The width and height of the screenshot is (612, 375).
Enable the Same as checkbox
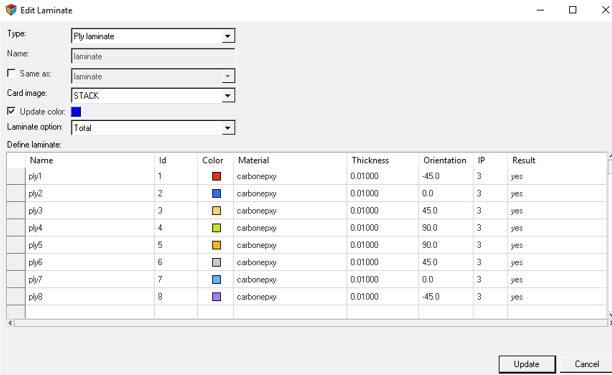11,73
